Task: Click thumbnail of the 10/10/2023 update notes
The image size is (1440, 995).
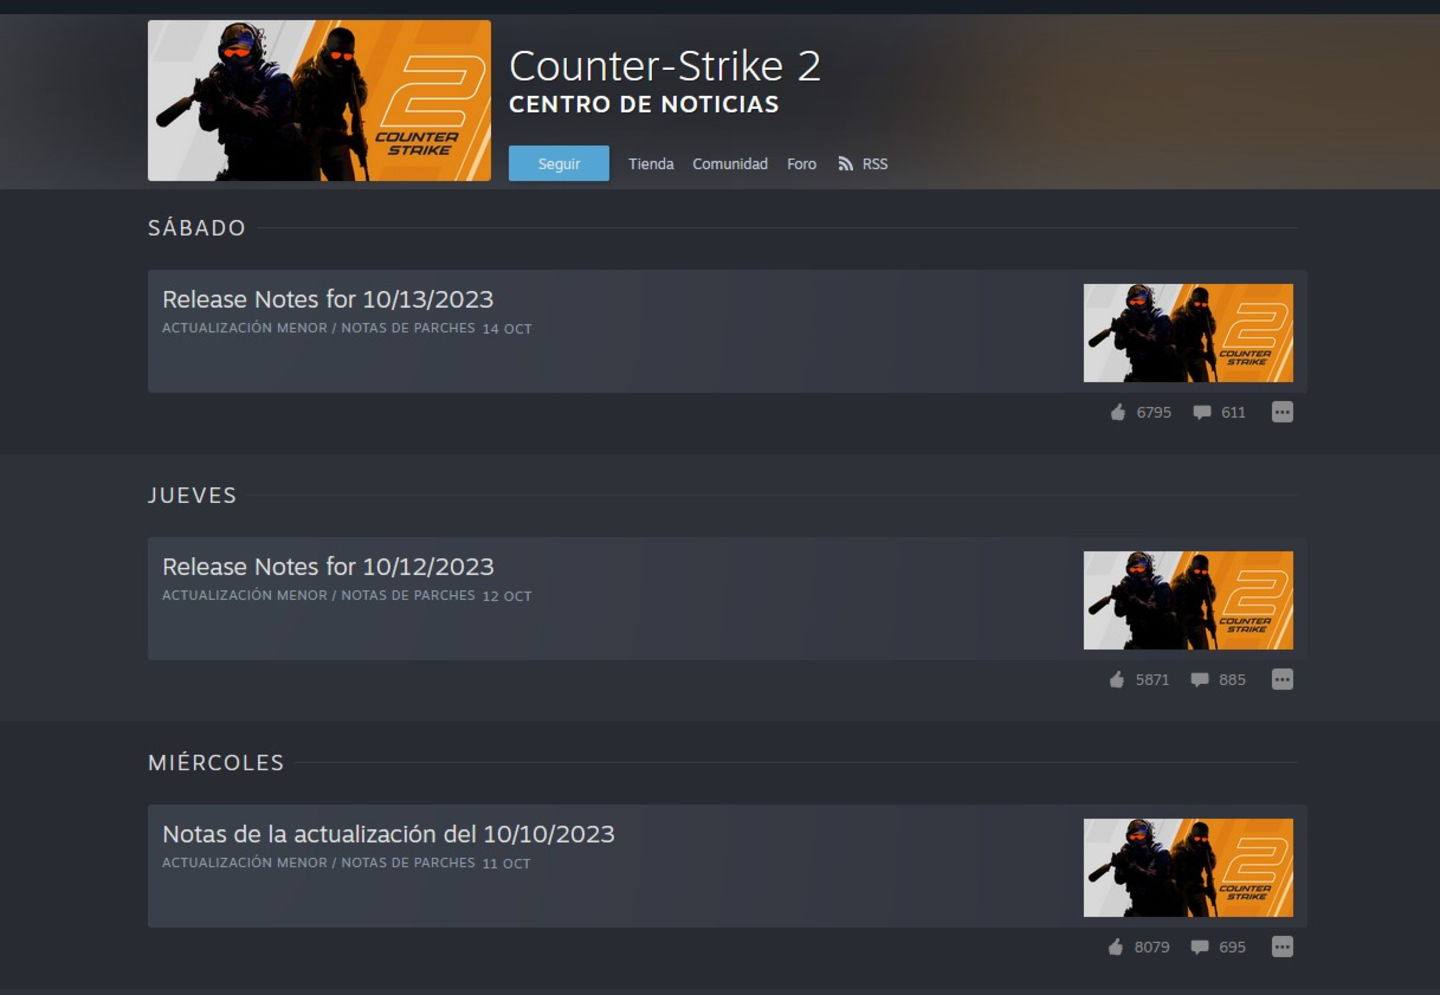Action: (x=1188, y=868)
